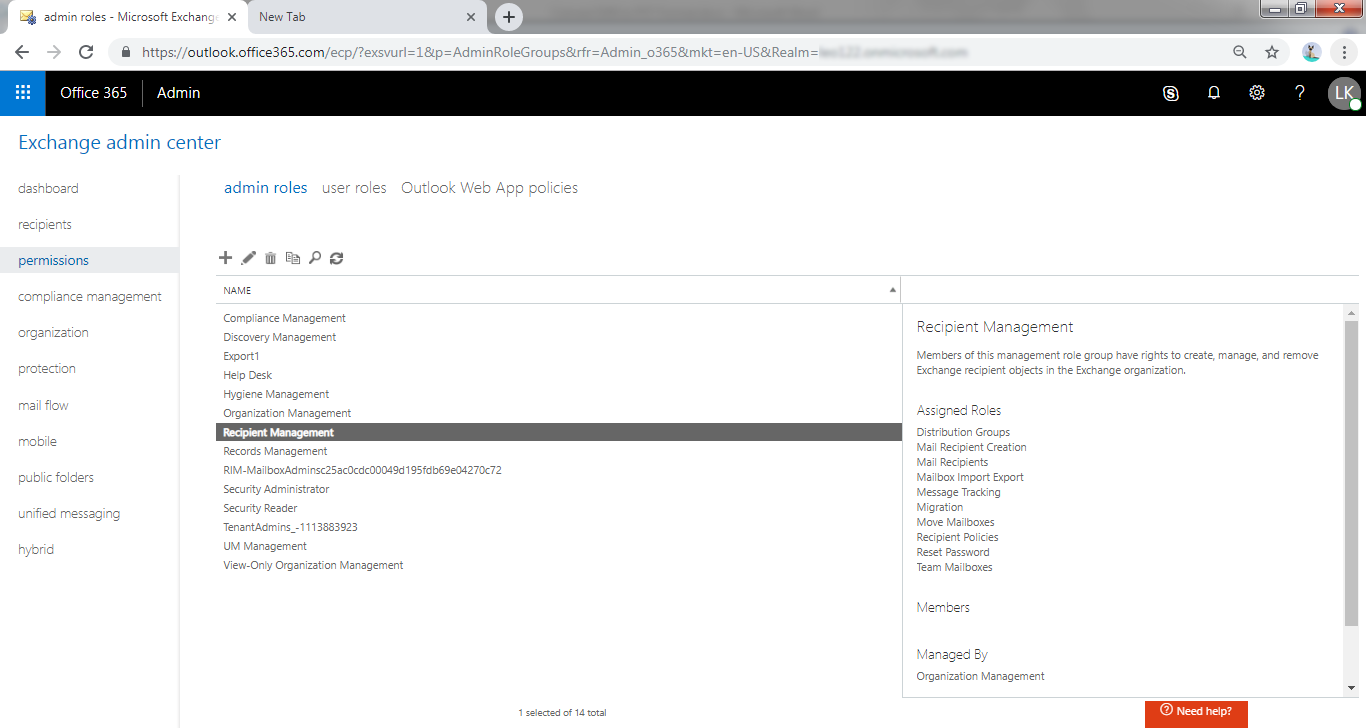Bookmark this page with star icon
This screenshot has width=1366, height=728.
pyautogui.click(x=1272, y=52)
